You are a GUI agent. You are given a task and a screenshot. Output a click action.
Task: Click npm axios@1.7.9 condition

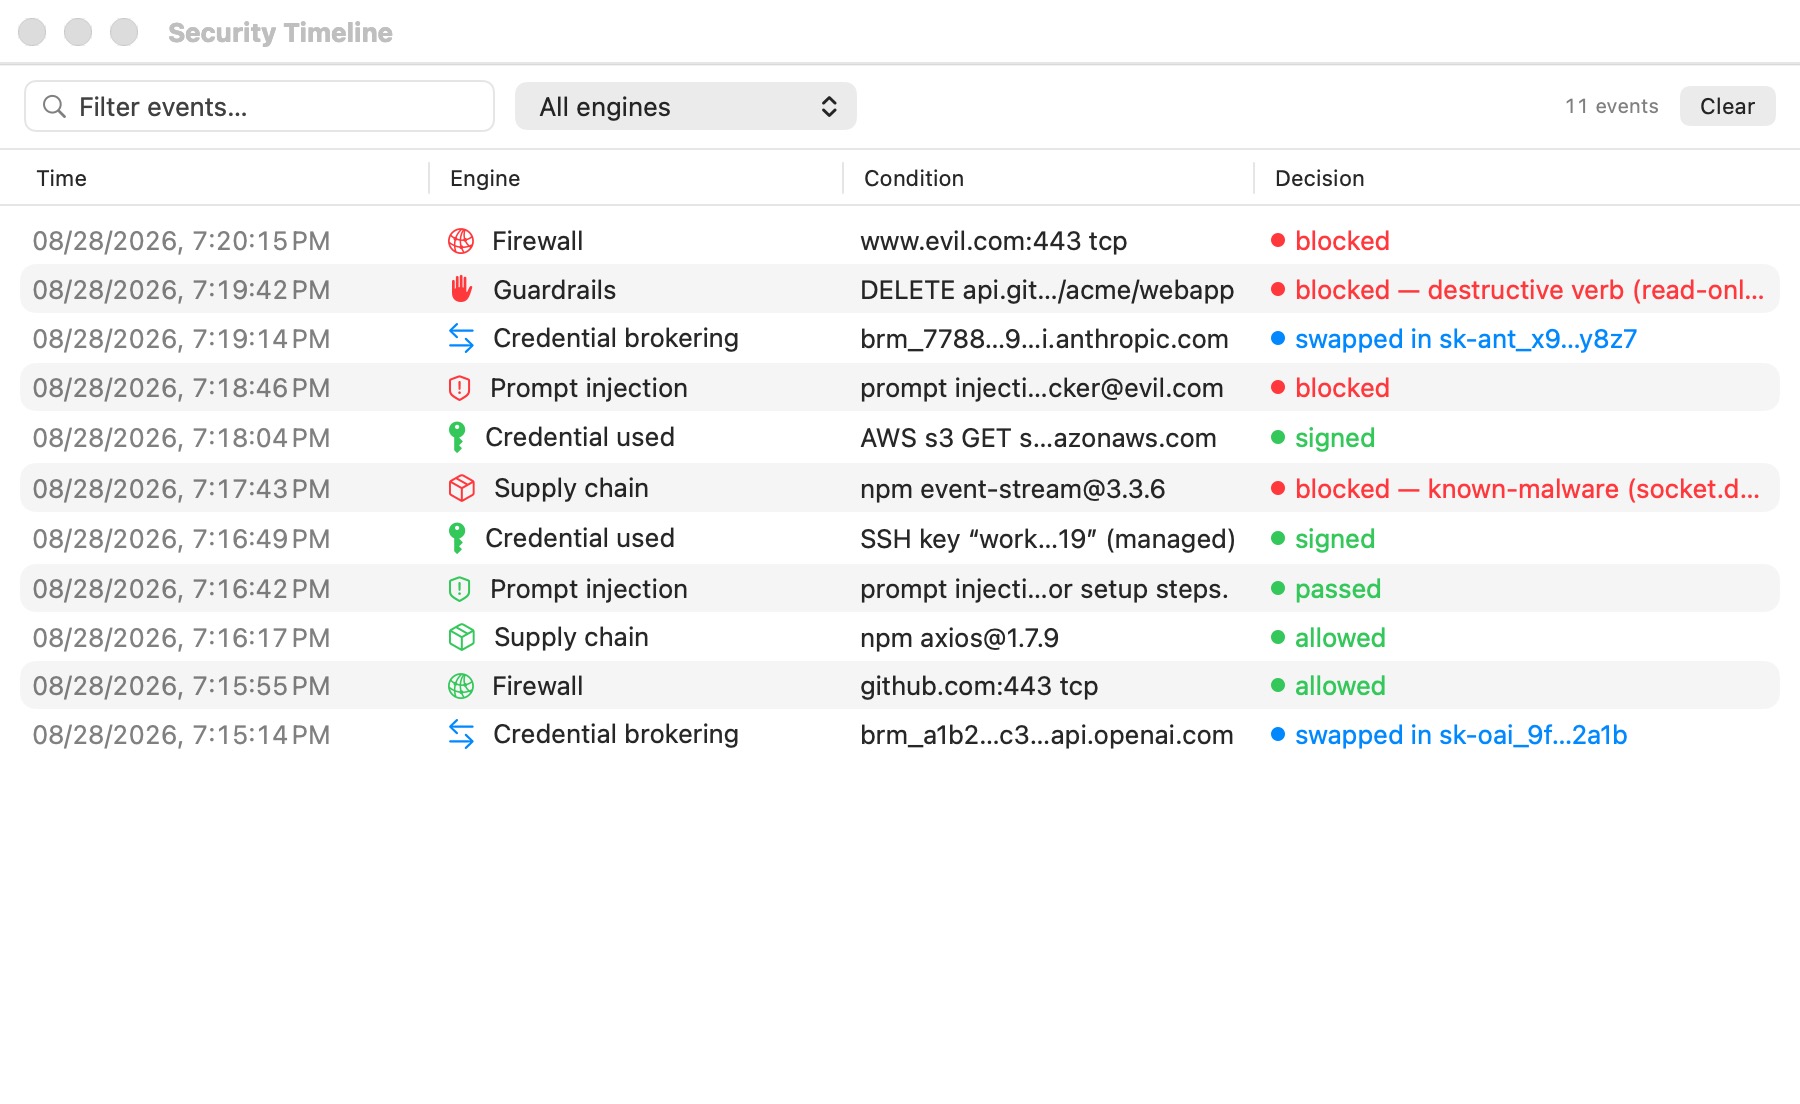(959, 638)
